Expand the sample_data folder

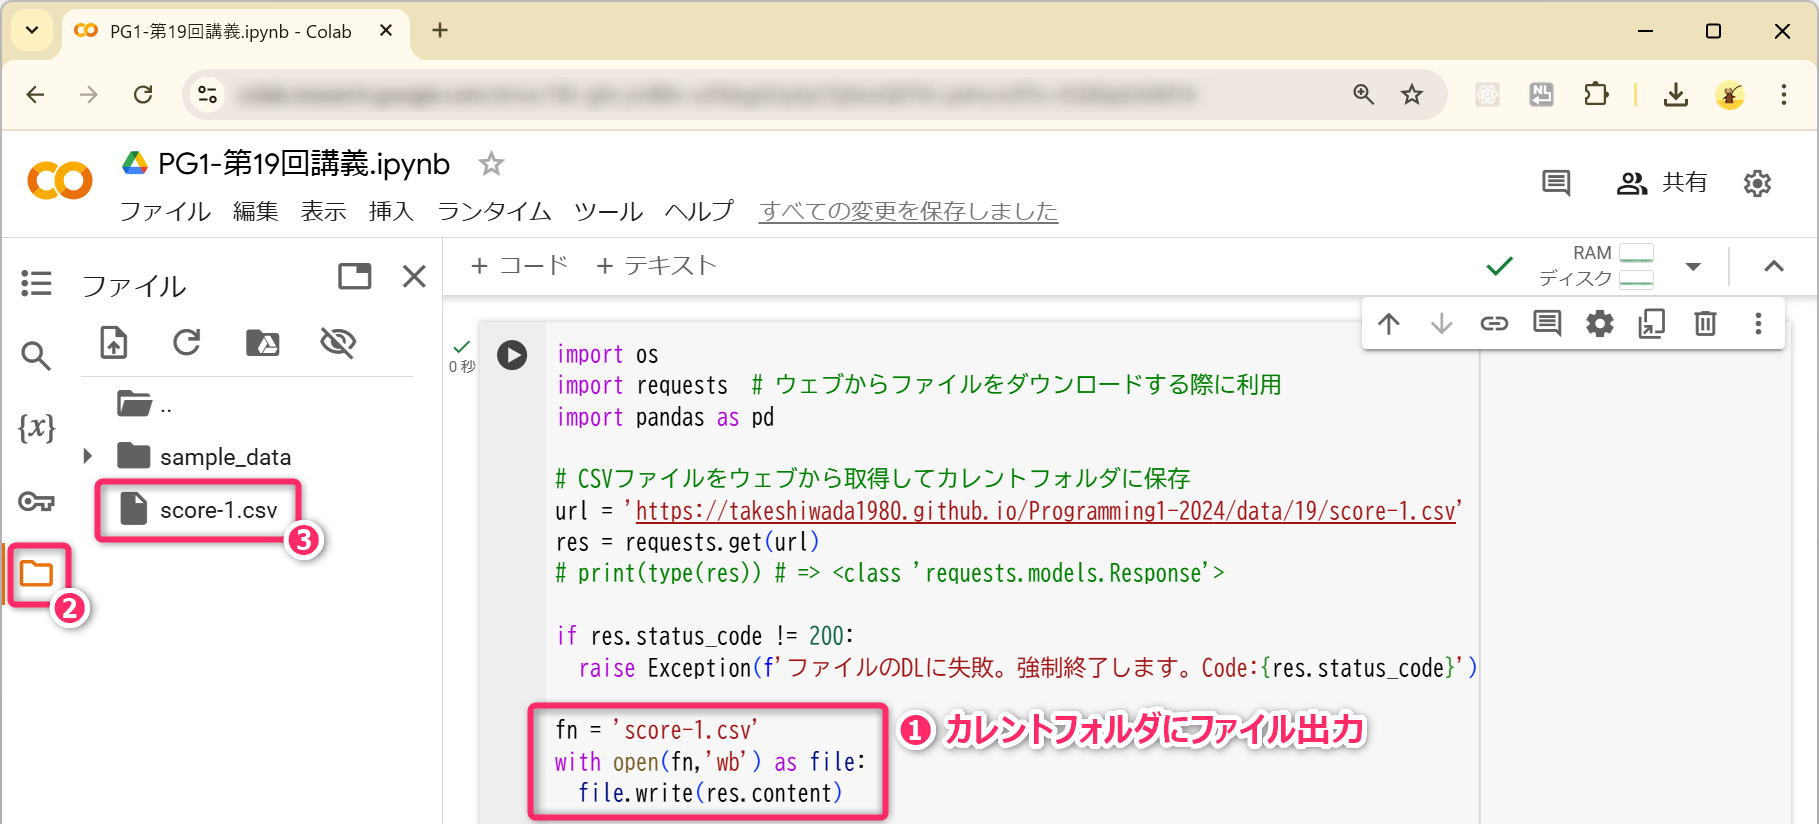(88, 456)
